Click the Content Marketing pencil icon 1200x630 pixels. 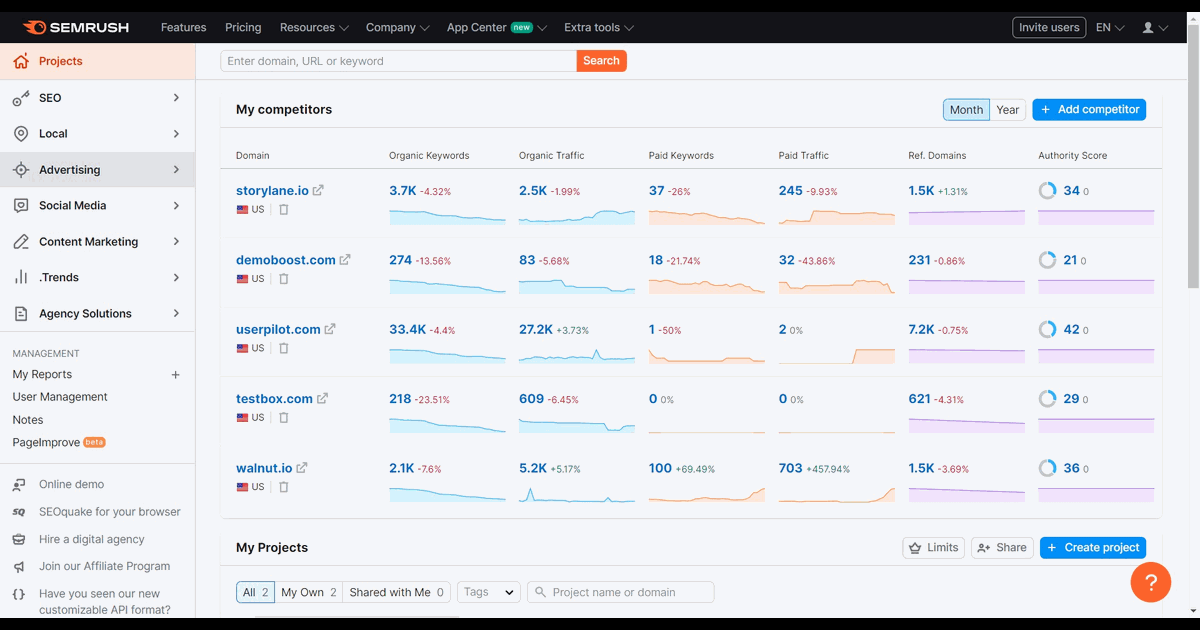[21, 242]
